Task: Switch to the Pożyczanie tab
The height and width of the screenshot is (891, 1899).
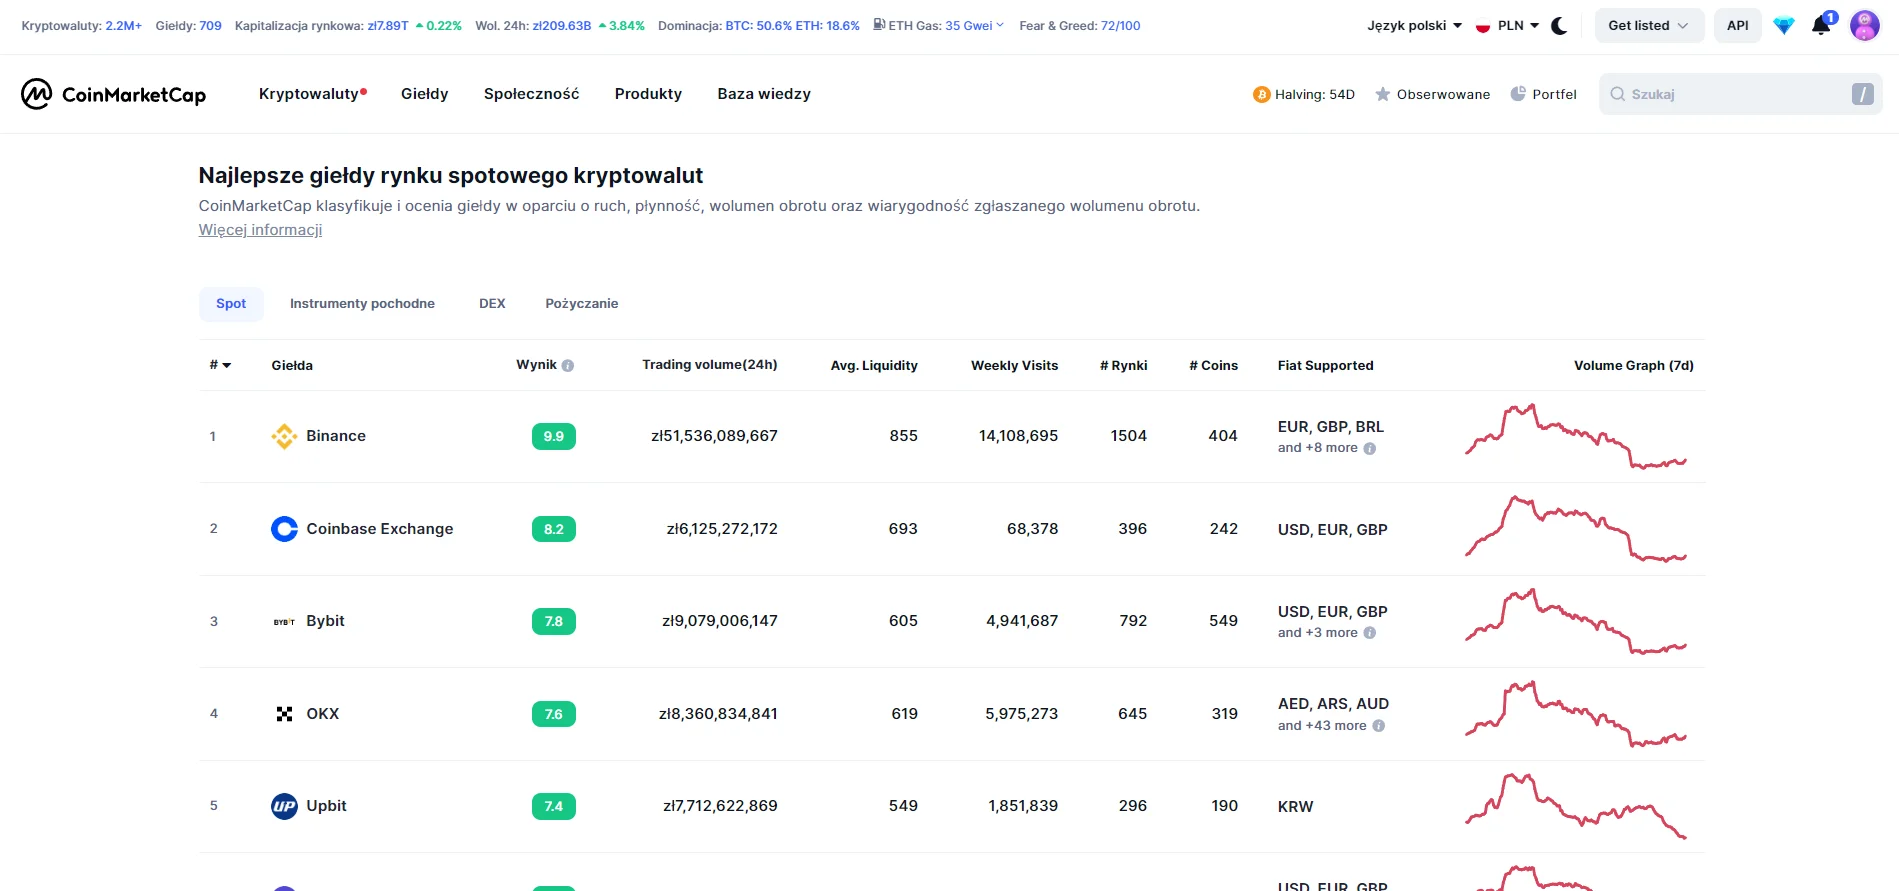Action: (582, 304)
